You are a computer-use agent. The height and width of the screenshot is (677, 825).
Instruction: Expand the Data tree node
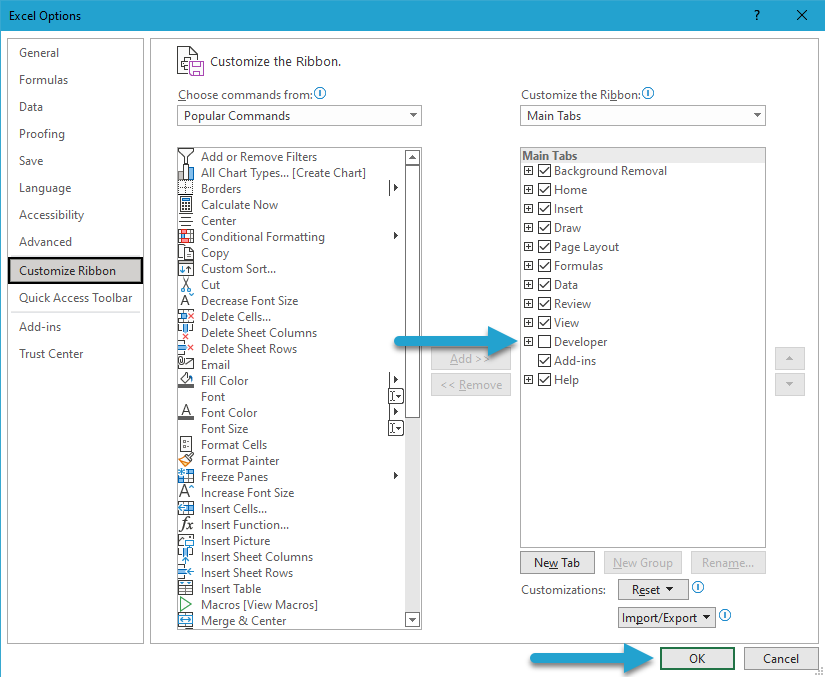[x=529, y=285]
